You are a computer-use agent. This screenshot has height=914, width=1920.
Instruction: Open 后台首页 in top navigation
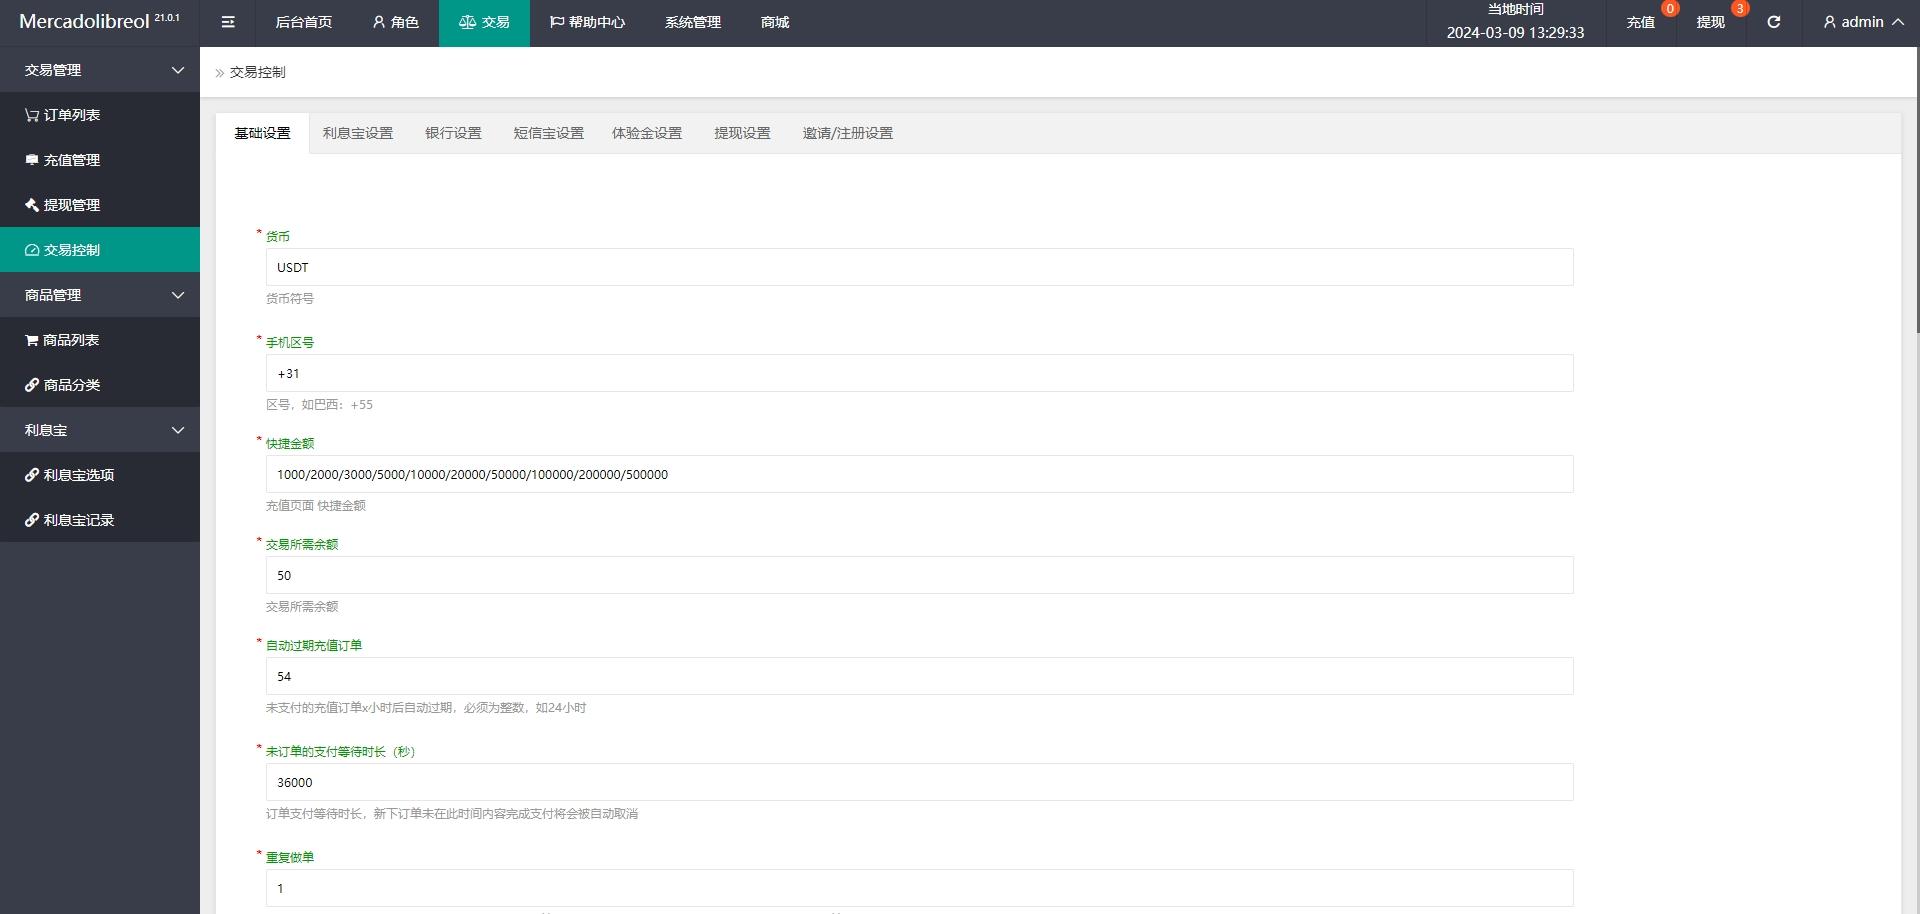click(304, 22)
